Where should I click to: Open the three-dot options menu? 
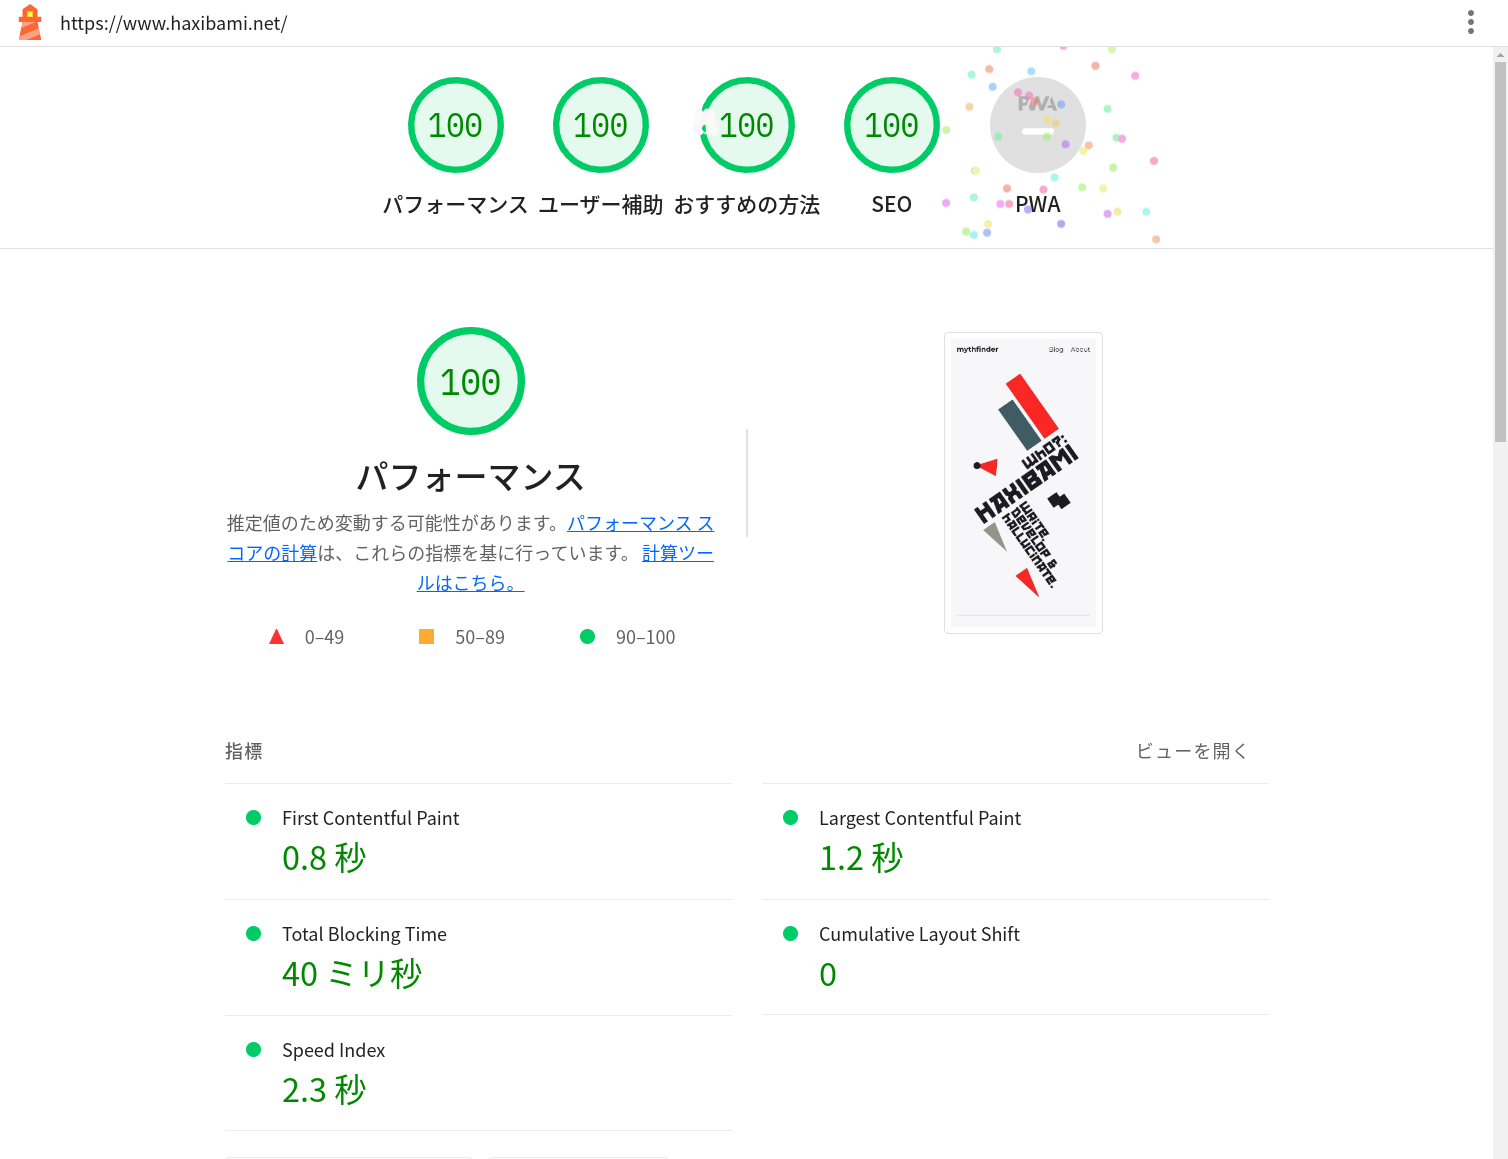pyautogui.click(x=1471, y=22)
